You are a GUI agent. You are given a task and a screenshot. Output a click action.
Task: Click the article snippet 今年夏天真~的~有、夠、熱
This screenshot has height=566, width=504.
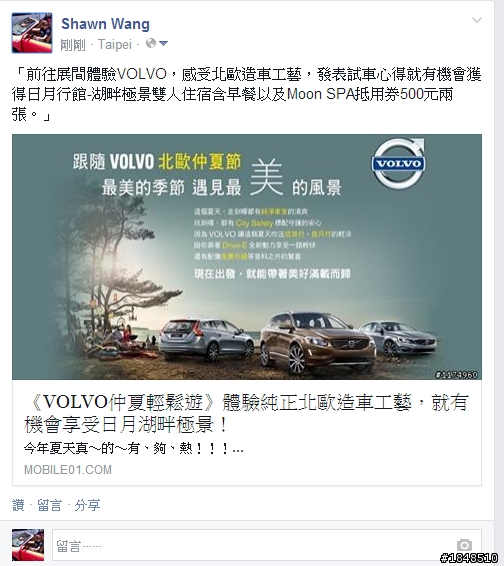tap(134, 449)
